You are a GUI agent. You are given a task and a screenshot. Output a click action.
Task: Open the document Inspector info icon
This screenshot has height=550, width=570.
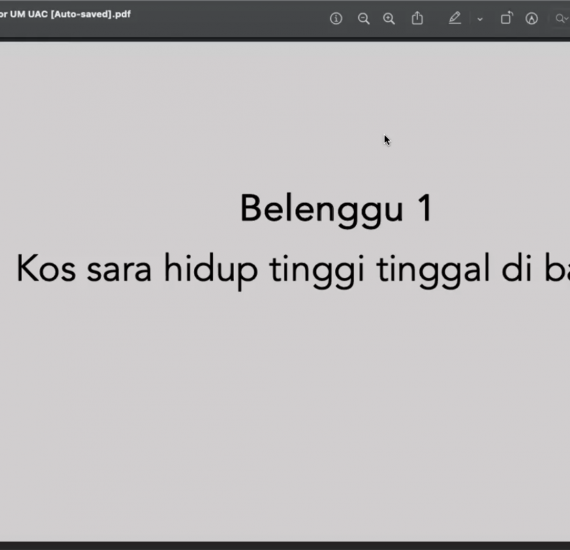[x=336, y=19]
